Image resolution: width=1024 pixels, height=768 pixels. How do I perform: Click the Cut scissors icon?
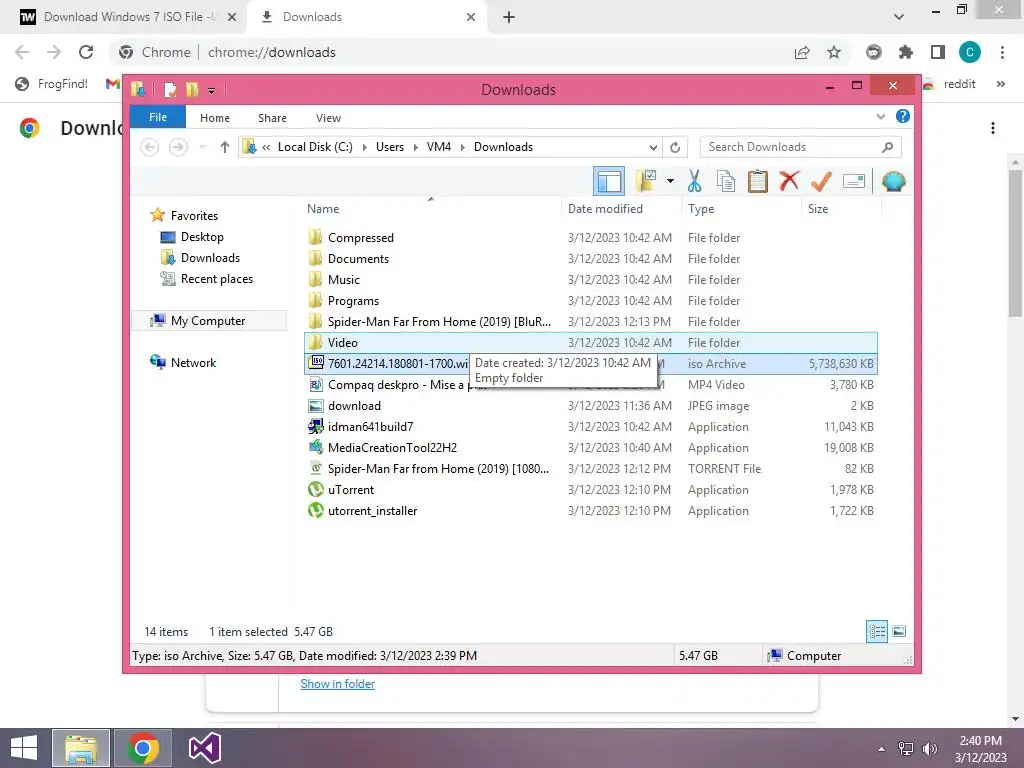point(694,181)
